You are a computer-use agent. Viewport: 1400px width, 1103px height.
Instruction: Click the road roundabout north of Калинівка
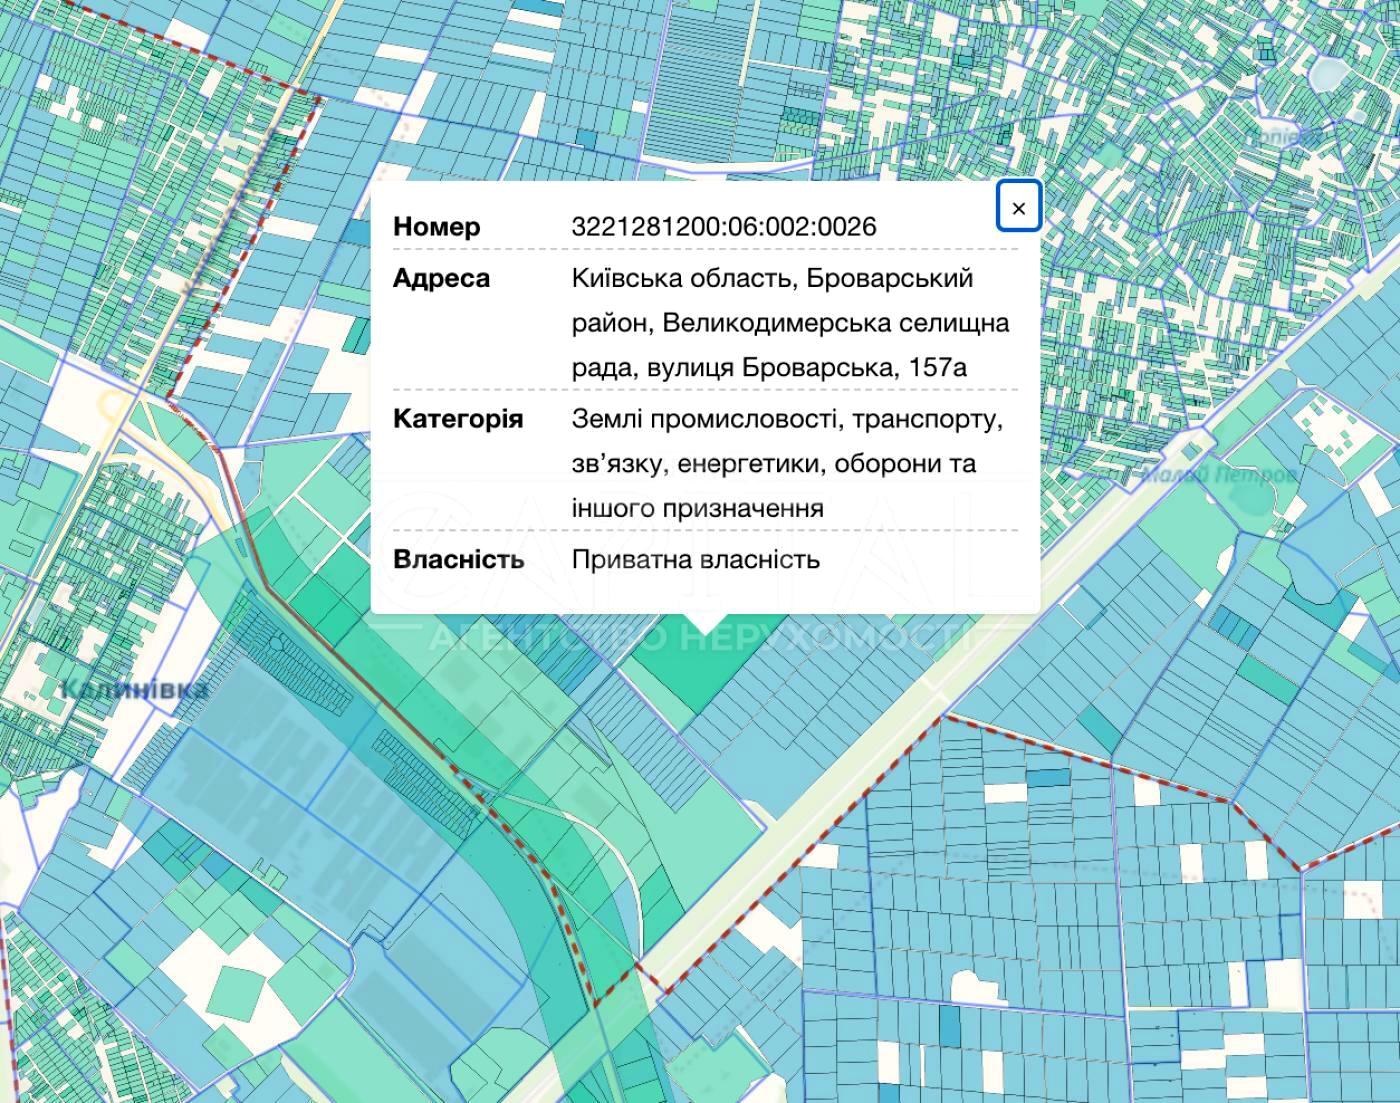(x=113, y=405)
